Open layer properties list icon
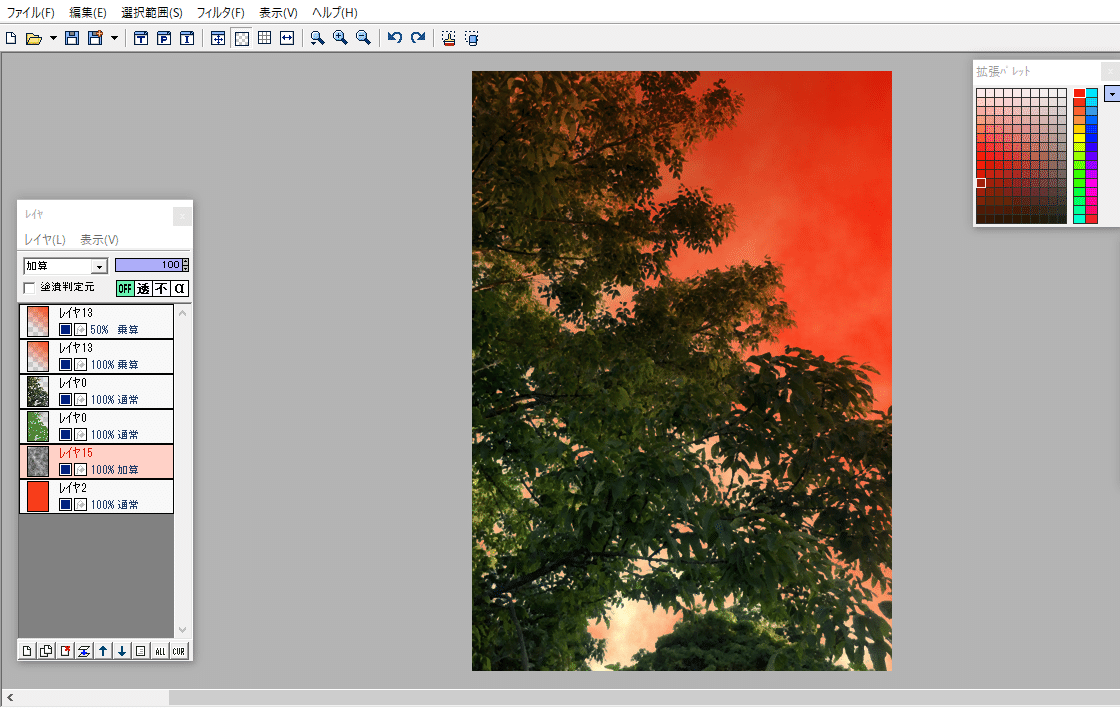The image size is (1120, 708). 141,651
